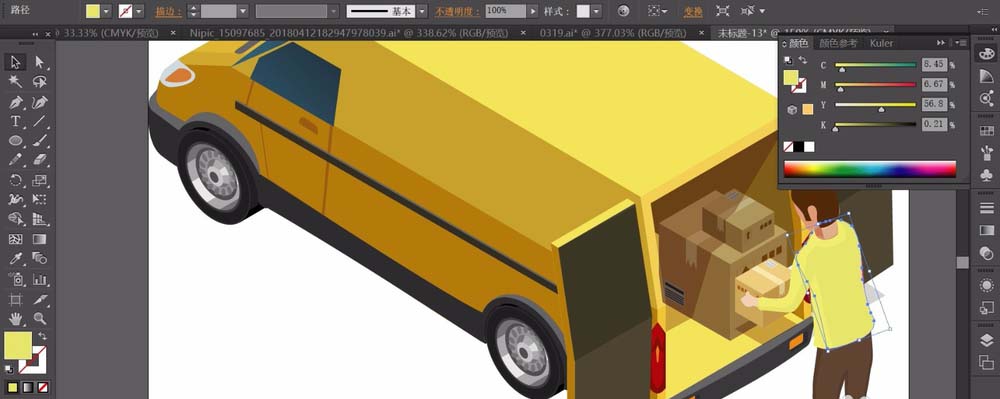Screen dimensions: 1000x399
Task: Select the Lasso tool
Action: pos(40,82)
